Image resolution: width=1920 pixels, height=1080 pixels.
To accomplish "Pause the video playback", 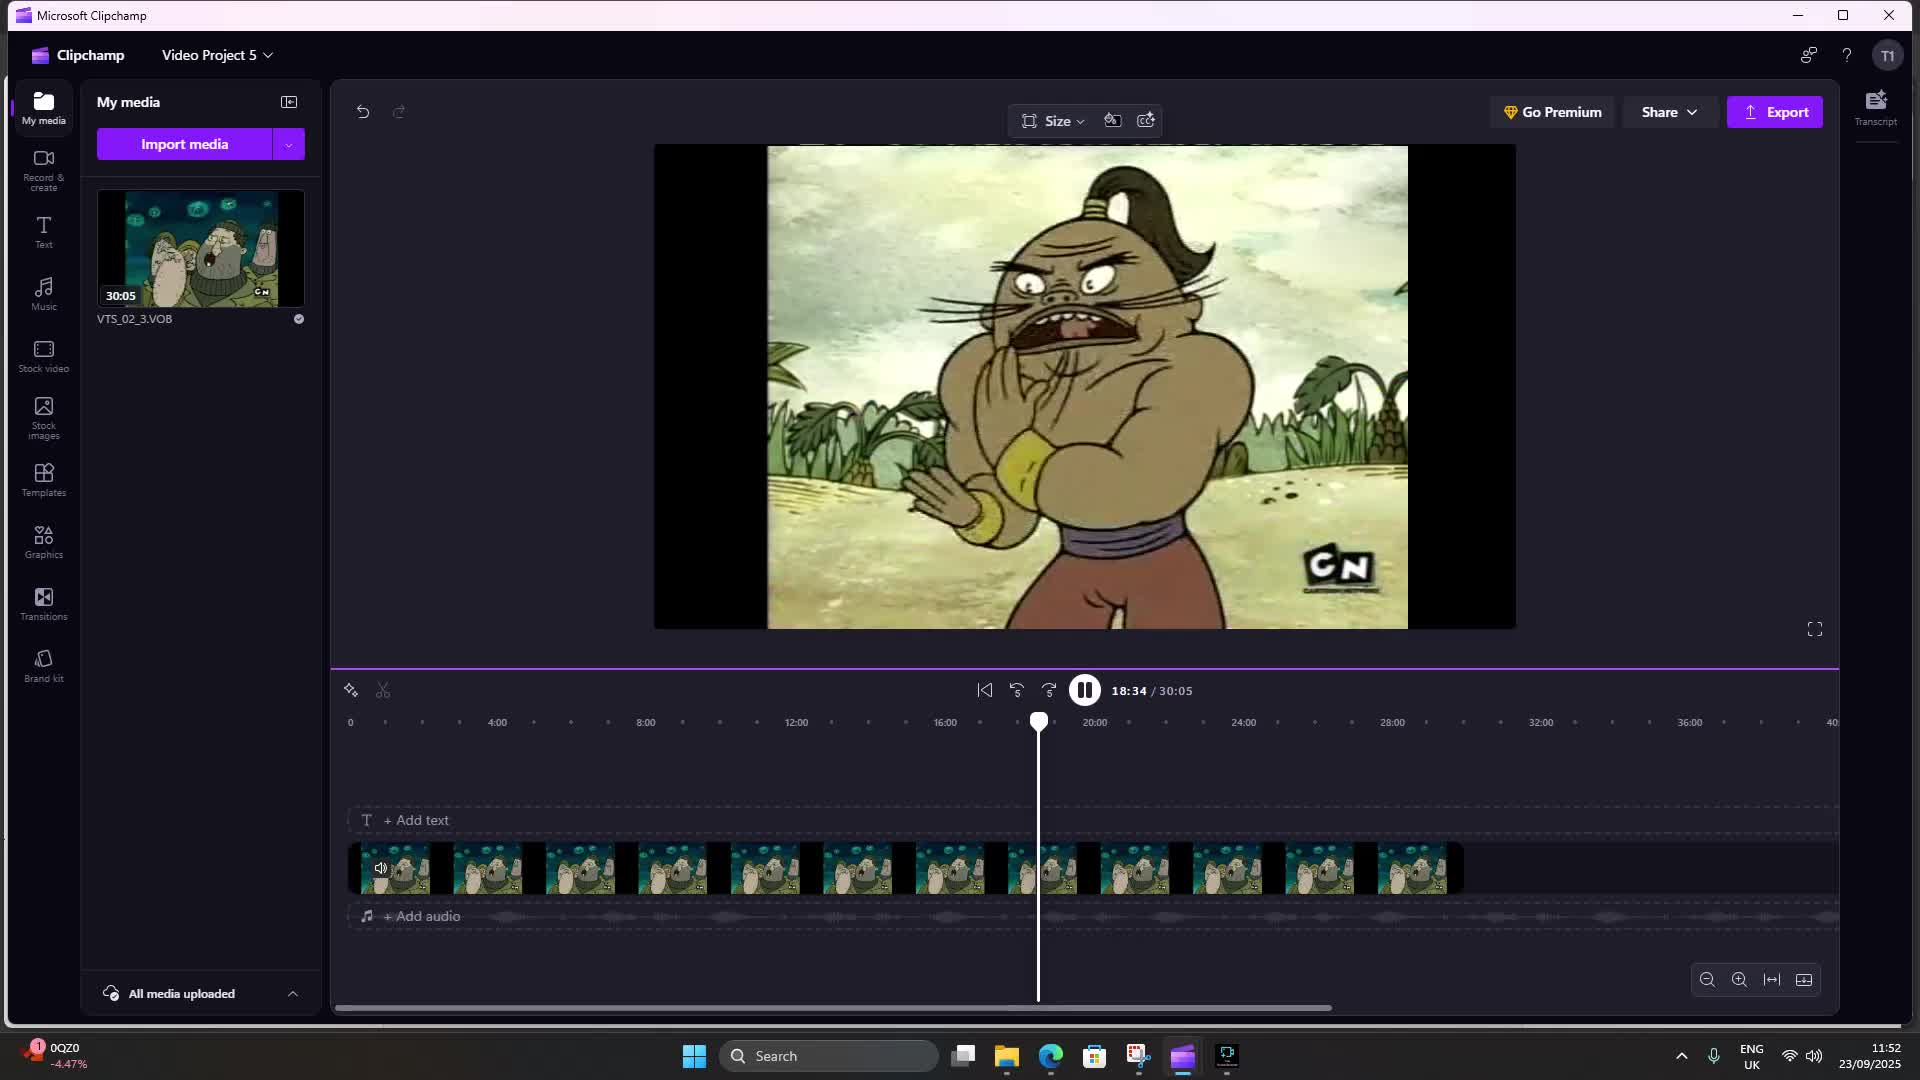I will [1085, 690].
